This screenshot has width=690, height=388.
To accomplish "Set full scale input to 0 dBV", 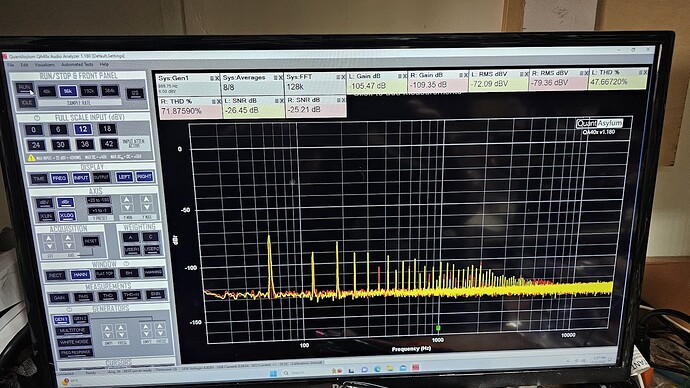I will click(x=33, y=130).
